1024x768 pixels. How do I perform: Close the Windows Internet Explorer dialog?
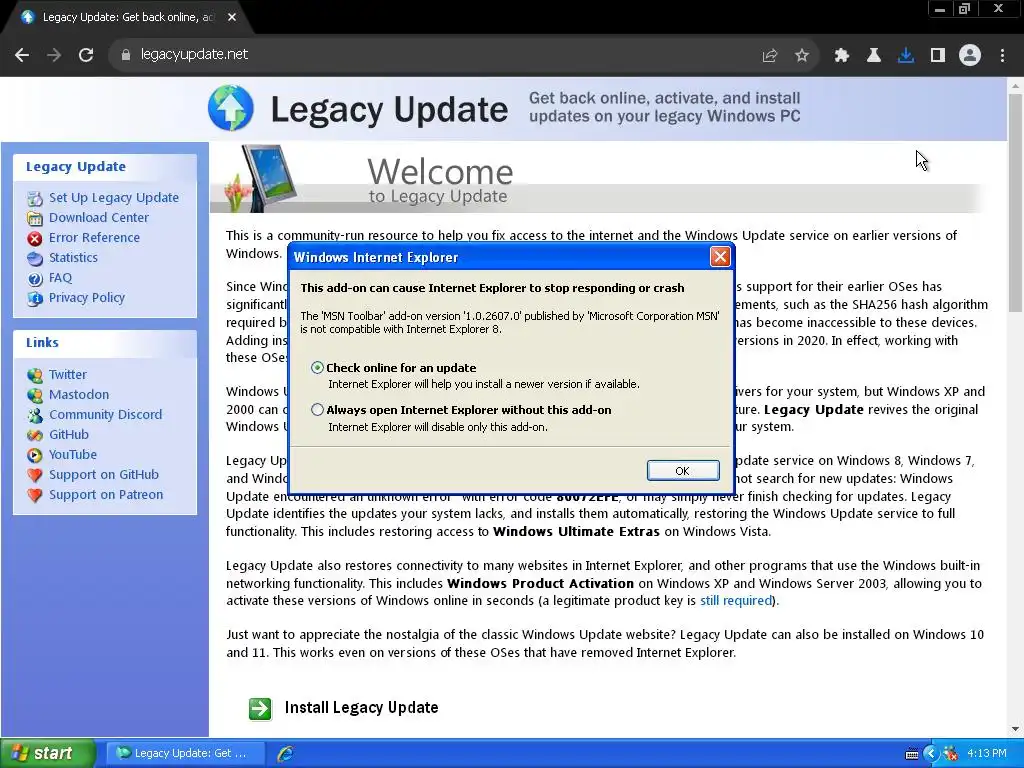point(720,257)
